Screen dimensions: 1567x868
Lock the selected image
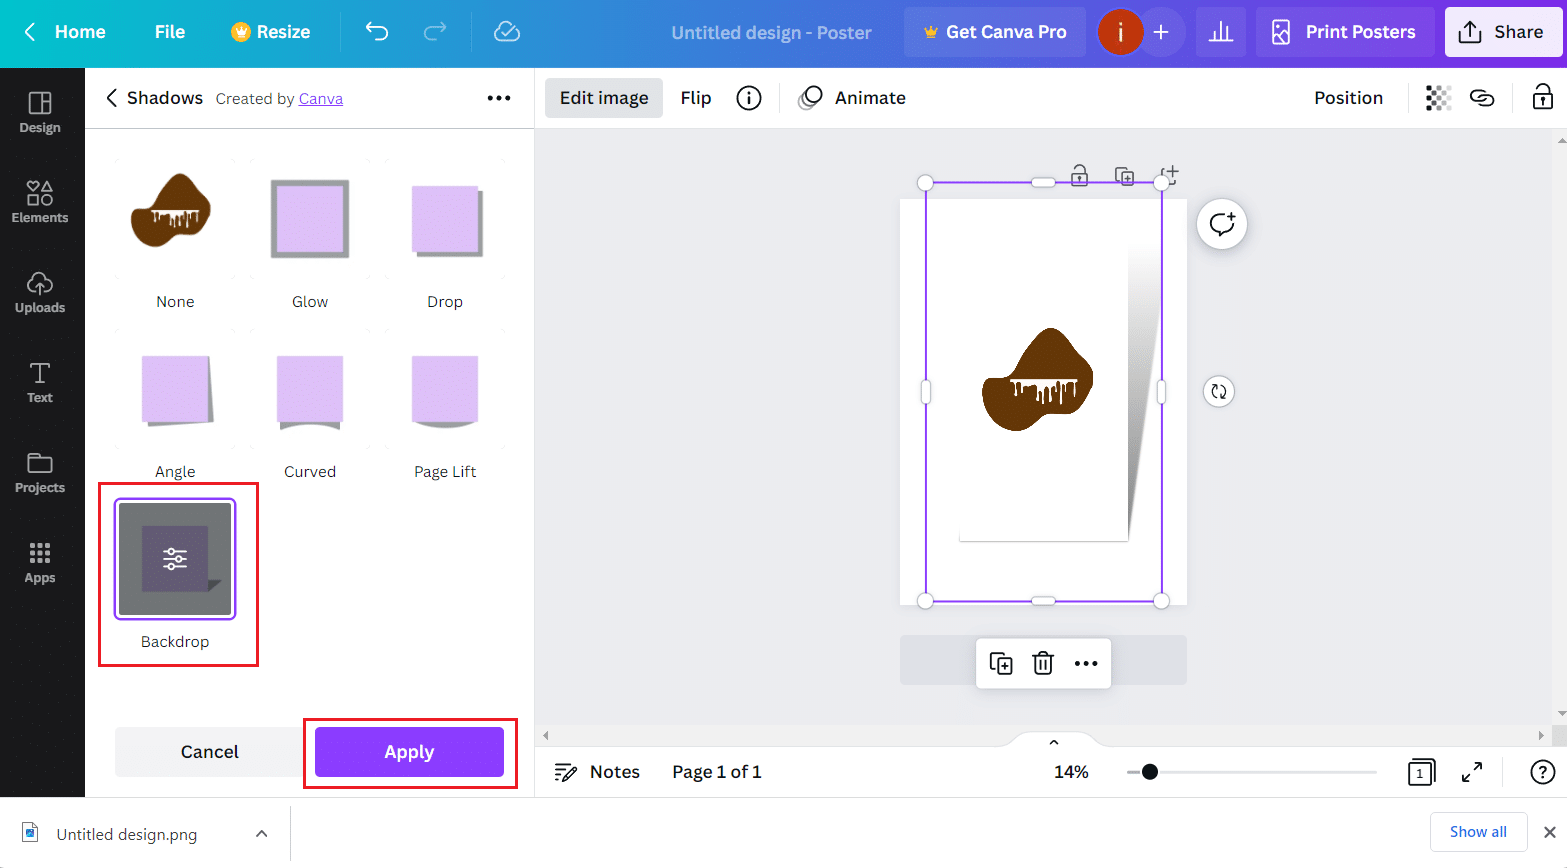(x=1543, y=97)
